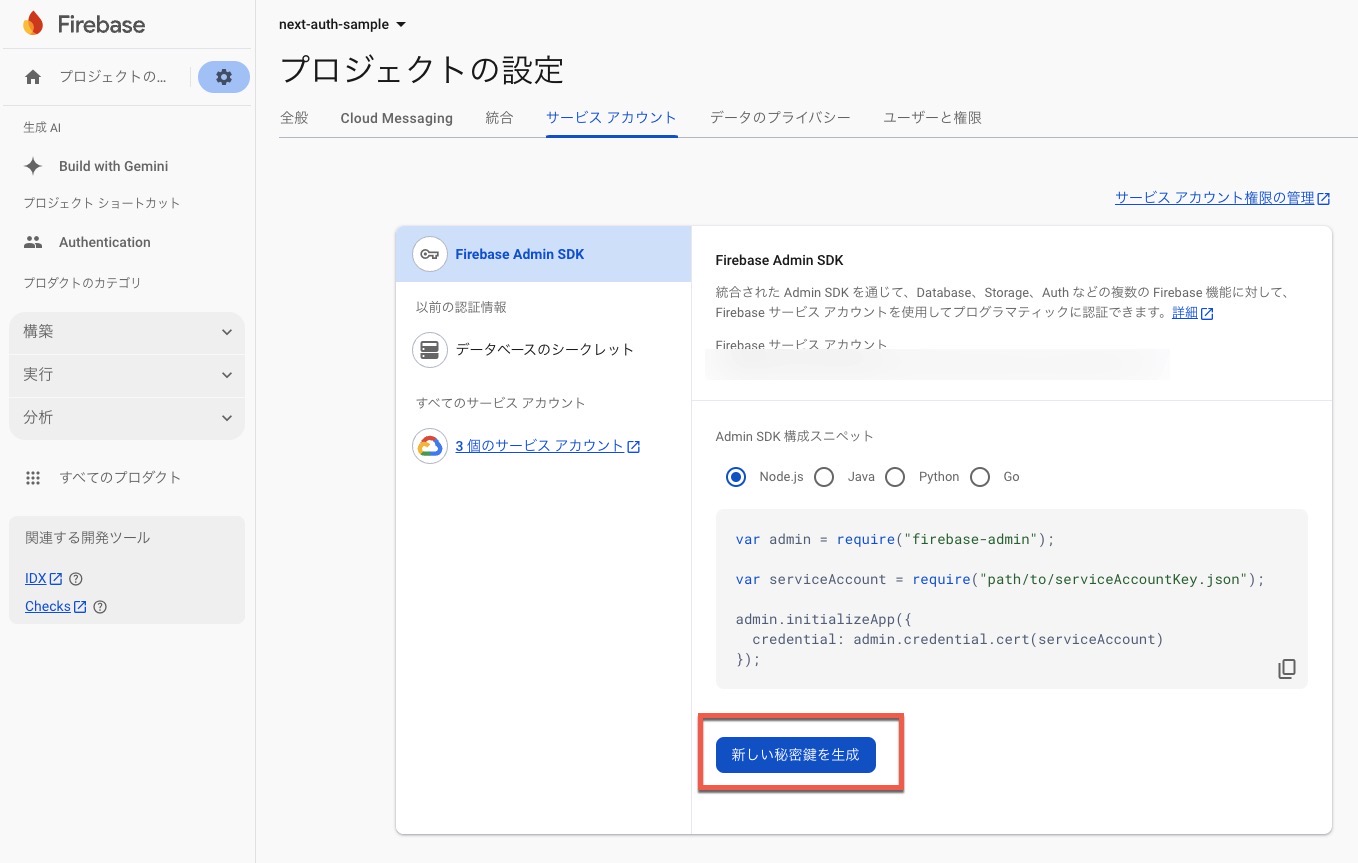Click the admin.initializeApp code line
Image resolution: width=1358 pixels, height=863 pixels.
[823, 619]
